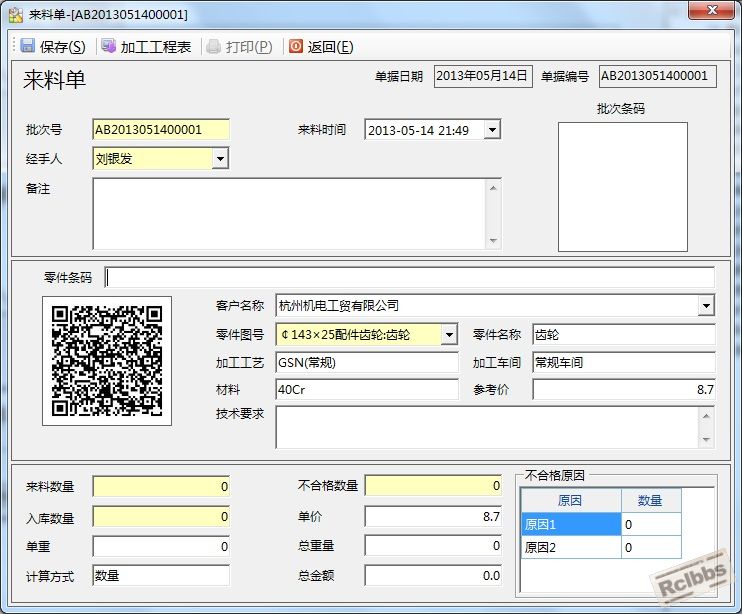Click the 单价 field in quantity section
This screenshot has width=742, height=614.
pos(433,517)
